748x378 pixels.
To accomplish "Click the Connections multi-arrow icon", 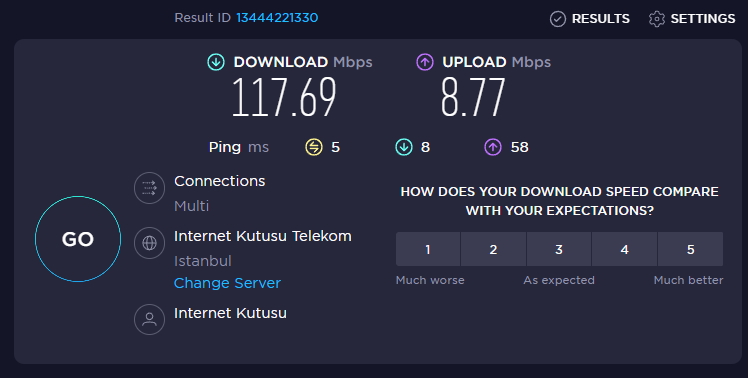I will click(149, 188).
